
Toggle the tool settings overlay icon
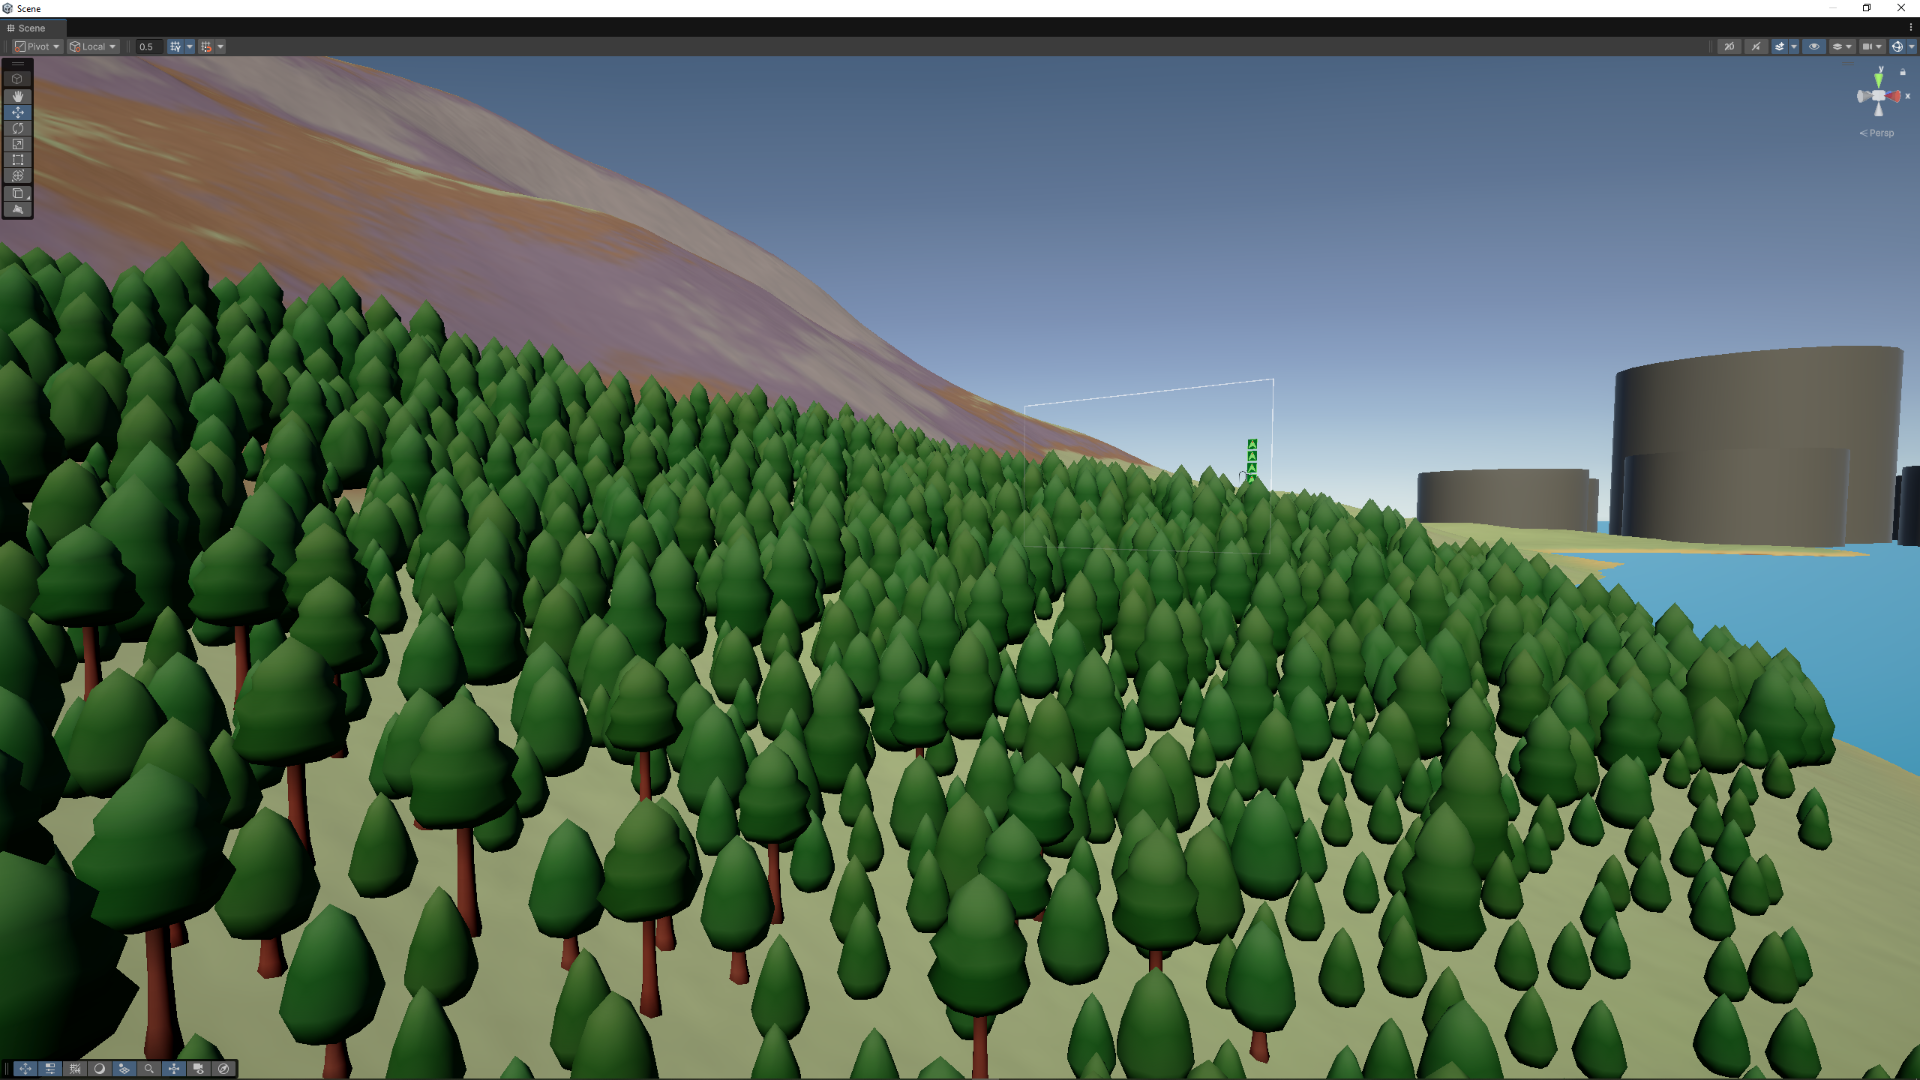[50, 1069]
